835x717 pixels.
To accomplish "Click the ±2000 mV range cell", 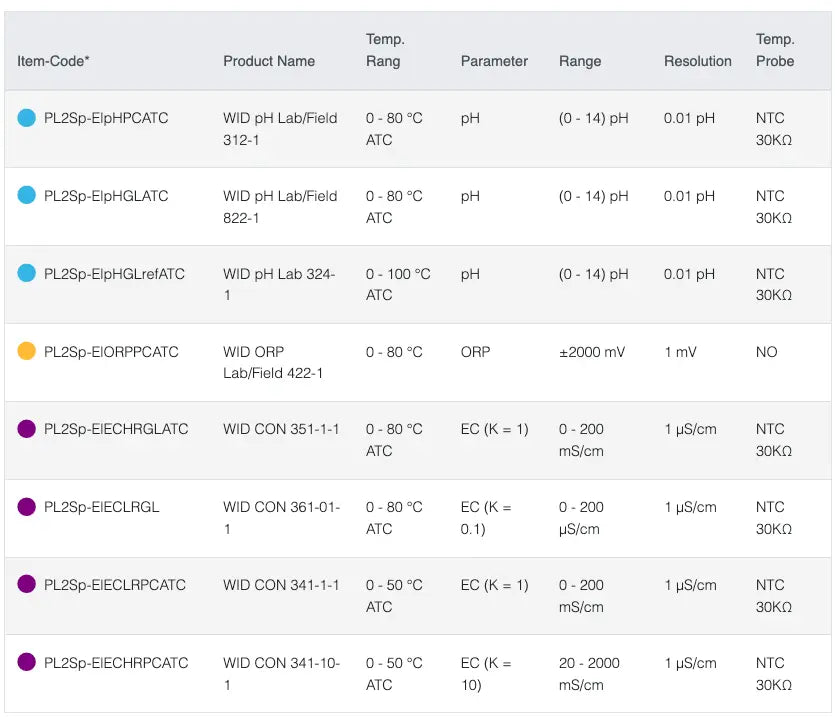I will click(x=592, y=352).
